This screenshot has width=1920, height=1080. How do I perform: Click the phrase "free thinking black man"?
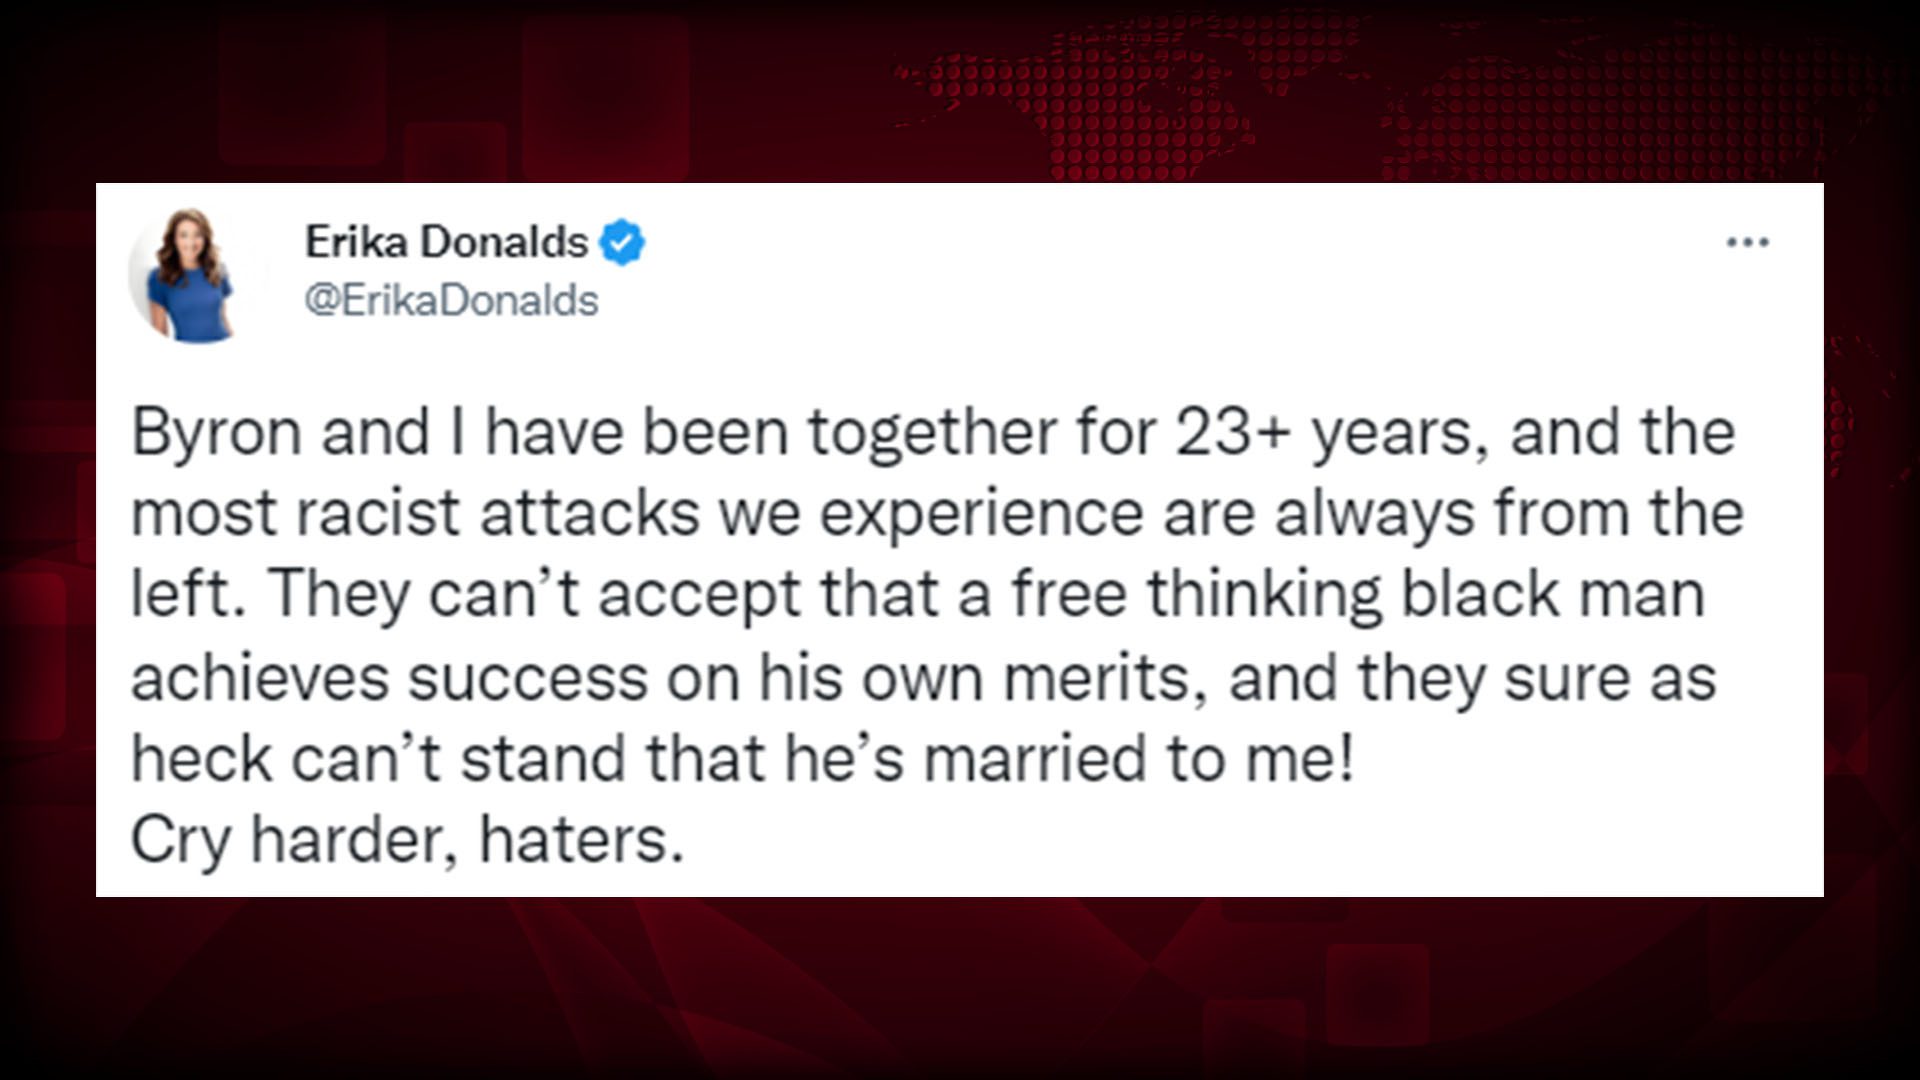pos(1357,596)
